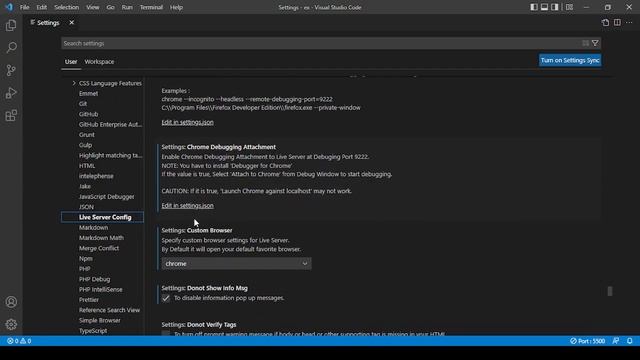Open the Terminal menu
The height and width of the screenshot is (360, 640).
tap(151, 7)
